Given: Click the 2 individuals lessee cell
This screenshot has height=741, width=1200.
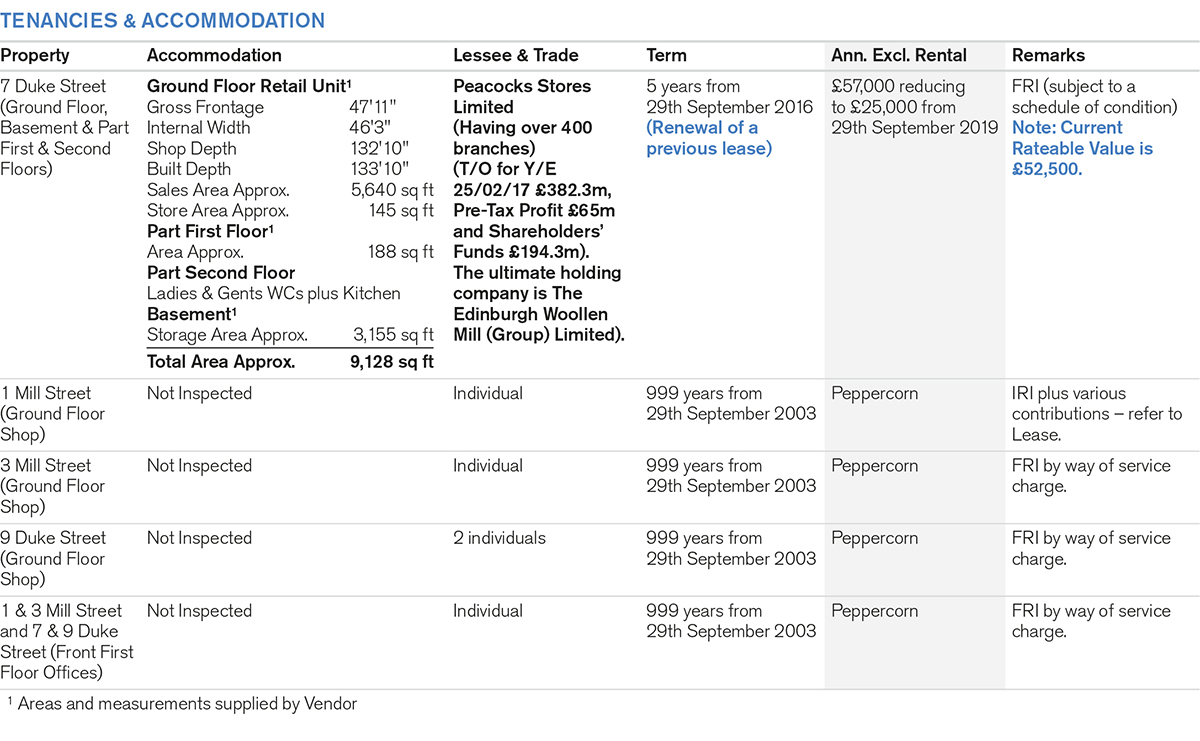Looking at the screenshot, I should (500, 538).
